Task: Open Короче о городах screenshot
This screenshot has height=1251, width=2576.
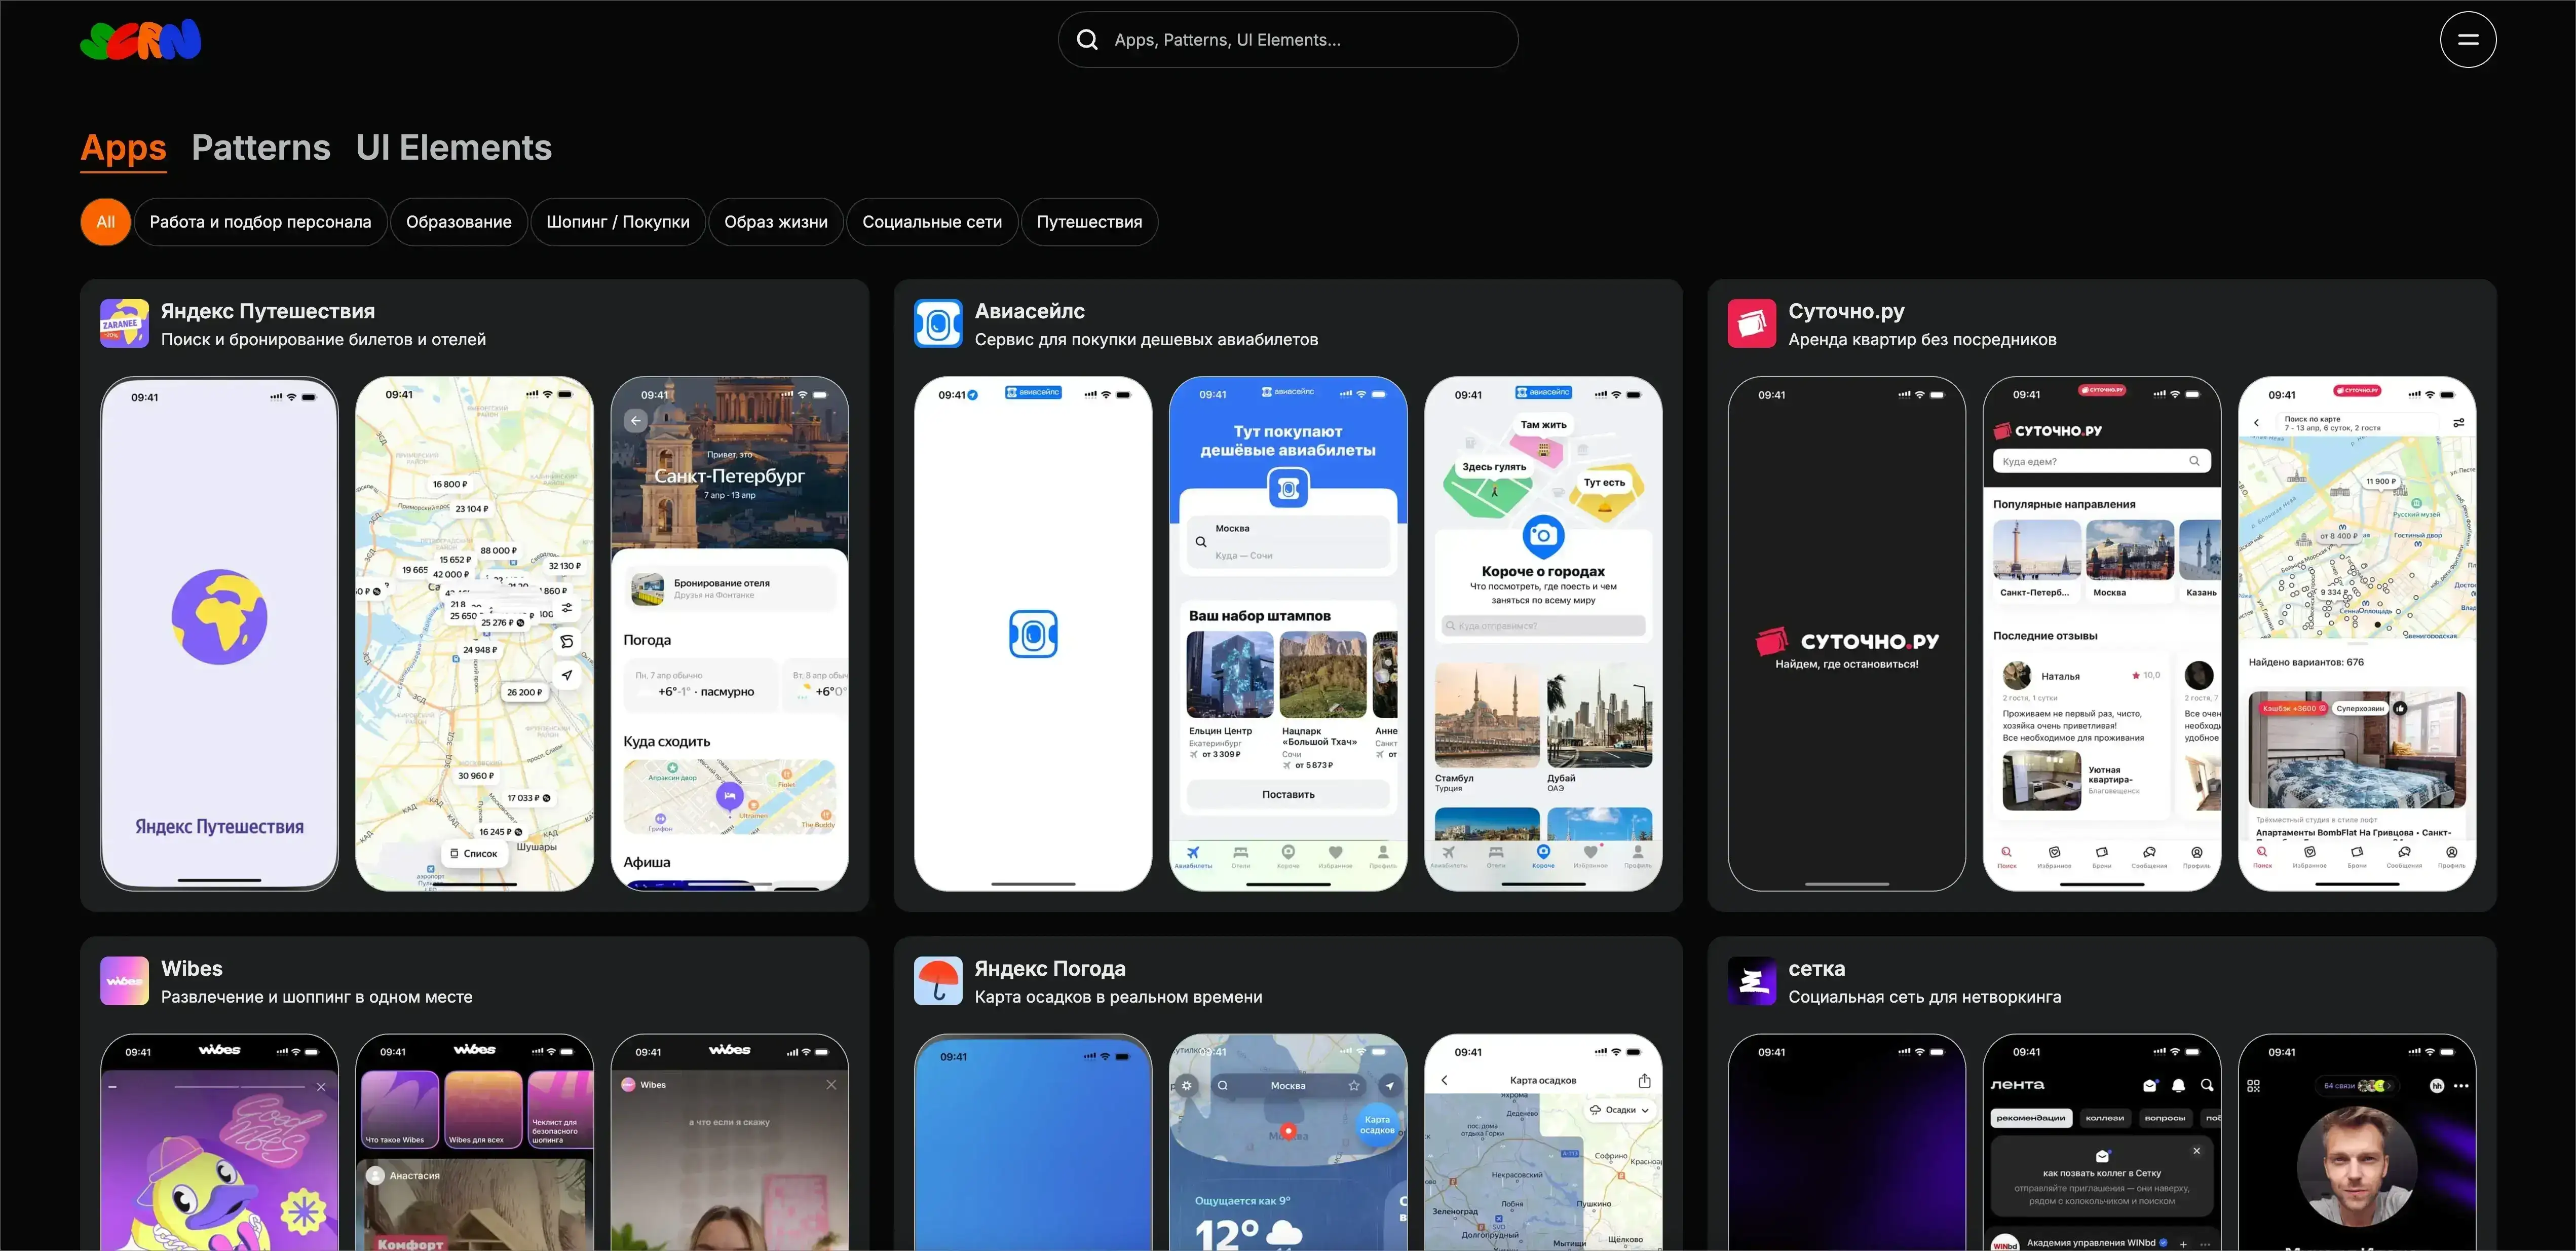Action: pyautogui.click(x=1543, y=634)
